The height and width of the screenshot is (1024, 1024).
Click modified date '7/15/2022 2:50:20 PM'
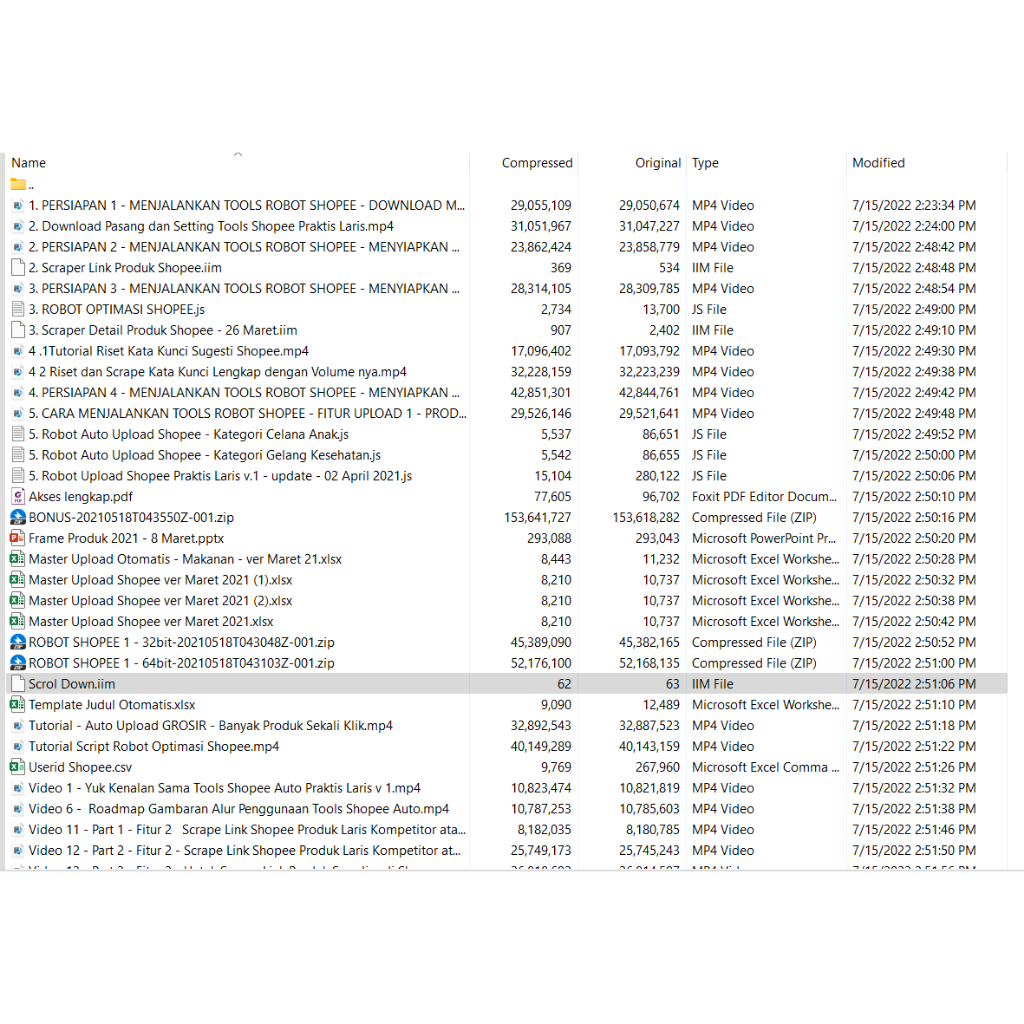click(914, 539)
